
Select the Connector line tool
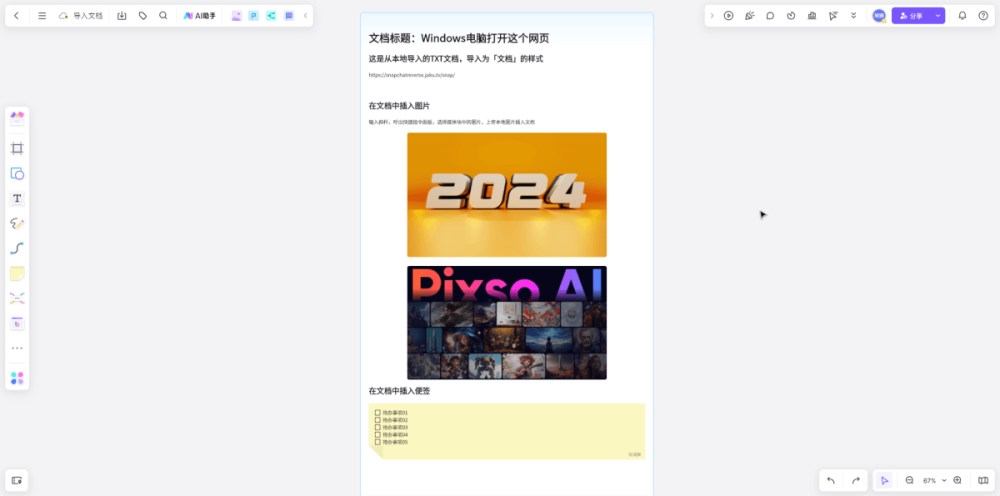coord(17,248)
